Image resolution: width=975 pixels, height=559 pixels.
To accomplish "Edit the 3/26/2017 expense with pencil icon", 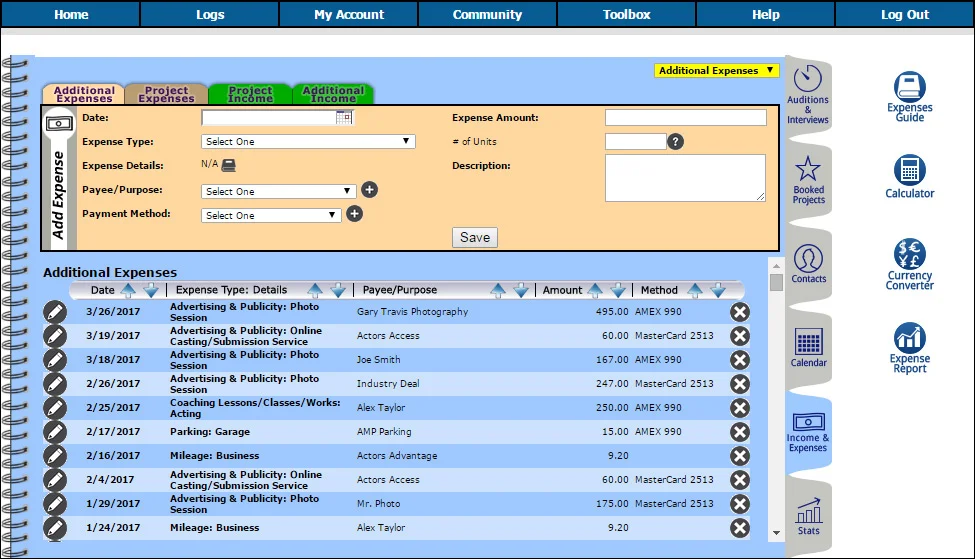I will [x=55, y=312].
